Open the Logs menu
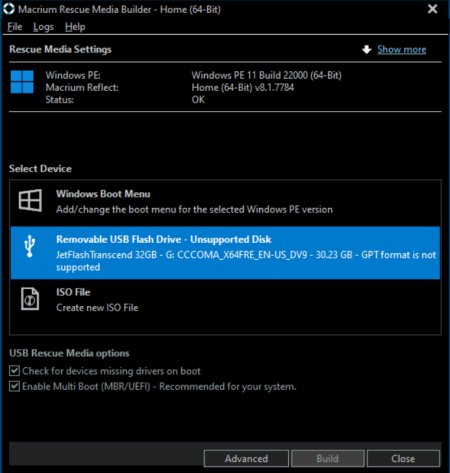 click(x=43, y=27)
